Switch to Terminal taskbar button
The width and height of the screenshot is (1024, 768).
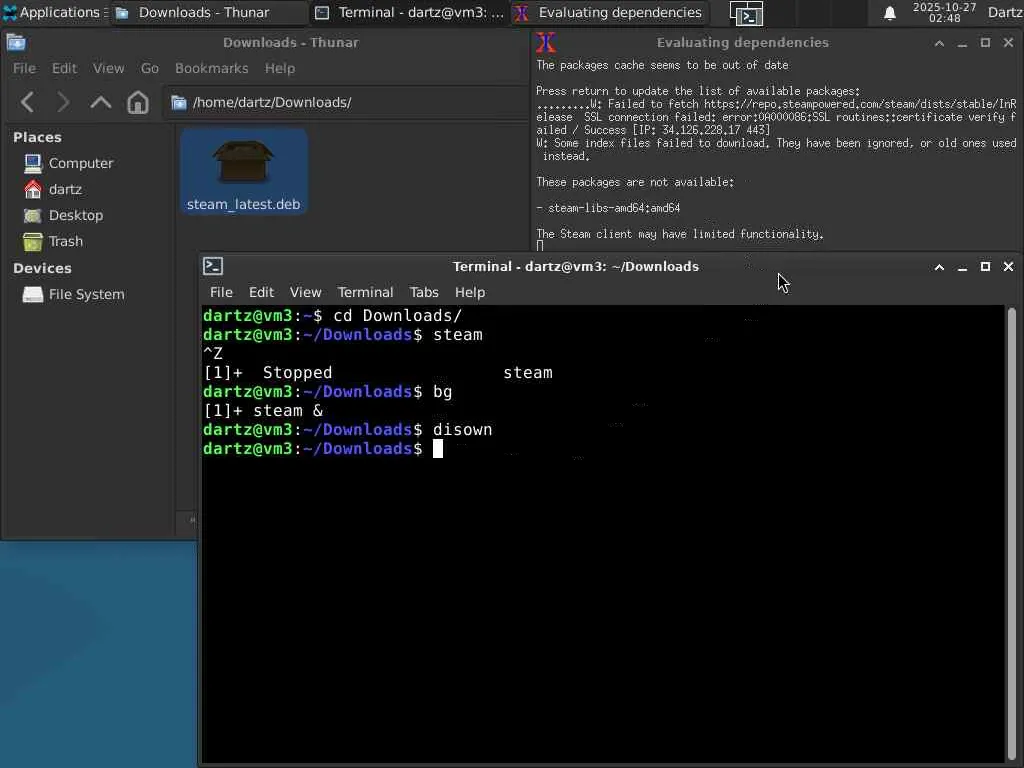click(x=409, y=12)
